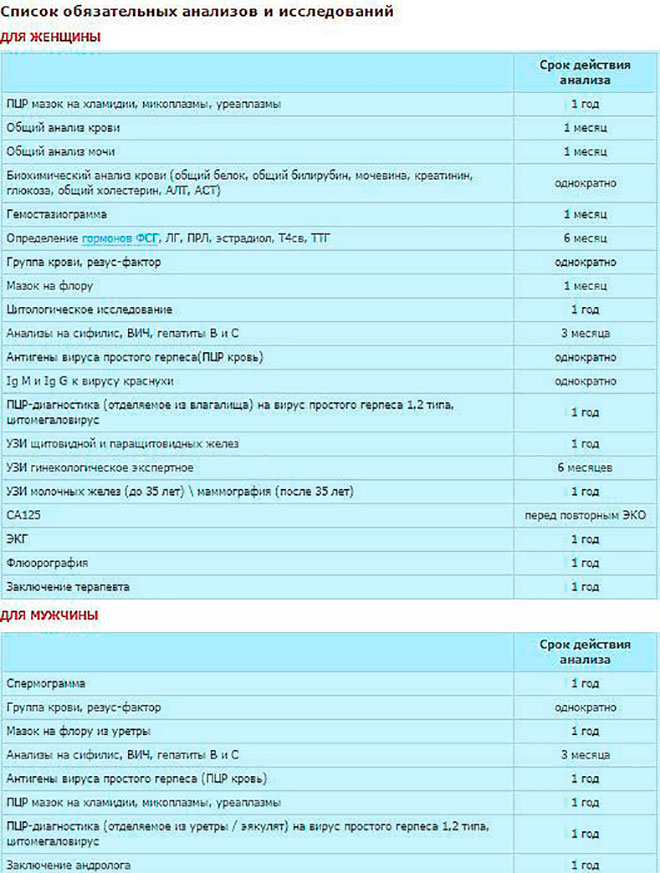
Task: Click the "Заключение андролога" row
Action: click(68, 863)
